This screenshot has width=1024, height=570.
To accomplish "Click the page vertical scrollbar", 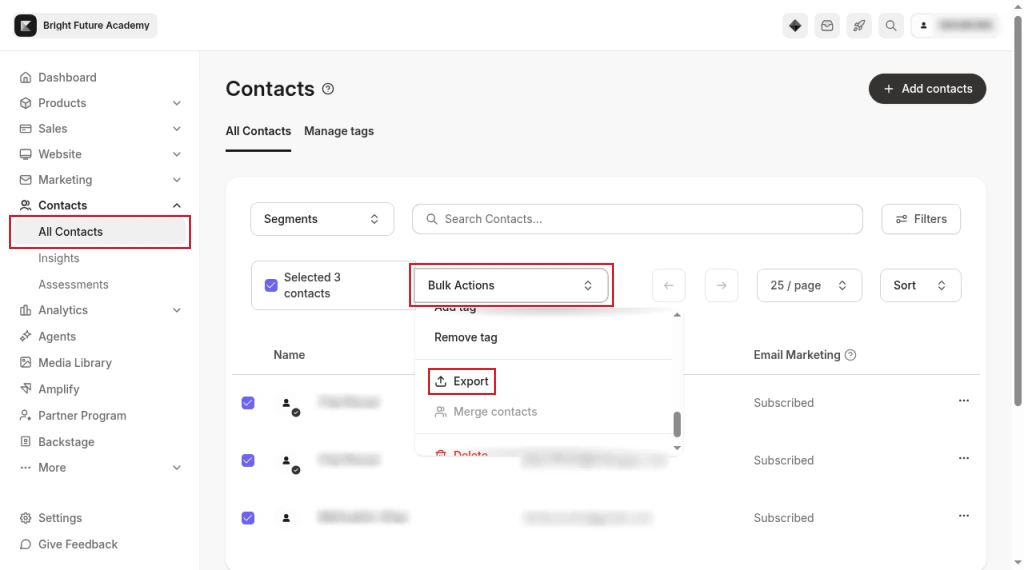I will (1018, 209).
